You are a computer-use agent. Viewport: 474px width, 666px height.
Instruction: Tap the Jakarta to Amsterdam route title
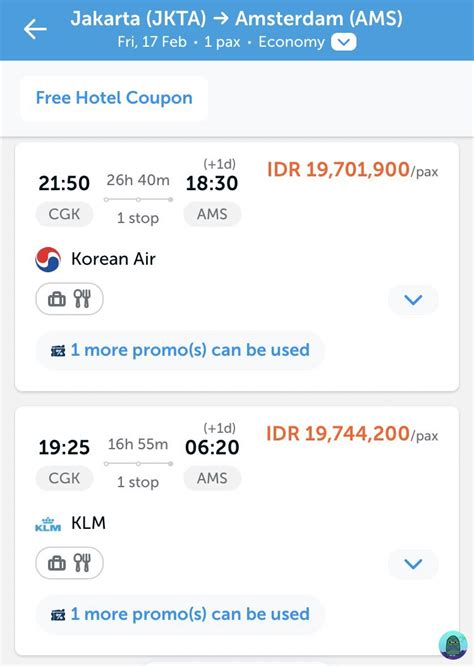coord(237,19)
